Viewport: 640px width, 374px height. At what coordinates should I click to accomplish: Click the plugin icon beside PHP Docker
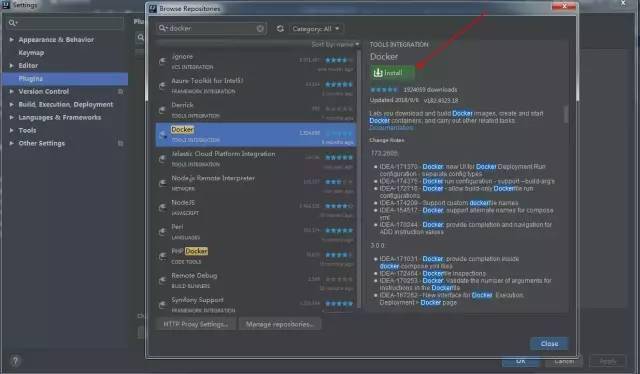pyautogui.click(x=162, y=256)
